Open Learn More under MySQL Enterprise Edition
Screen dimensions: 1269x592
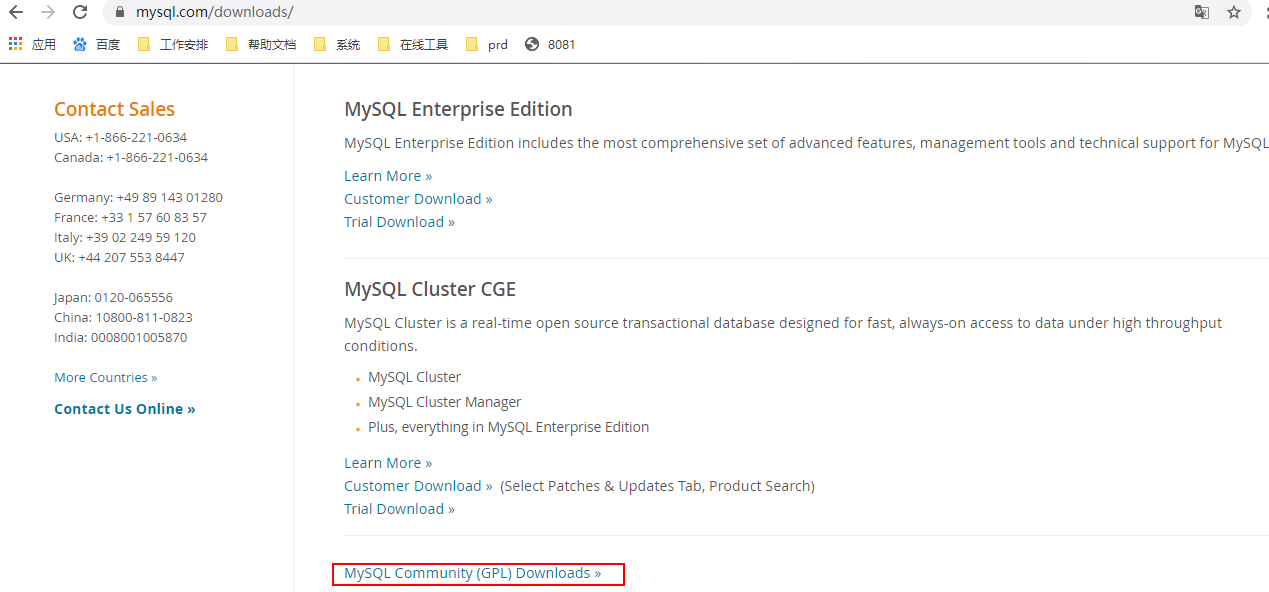(x=388, y=176)
